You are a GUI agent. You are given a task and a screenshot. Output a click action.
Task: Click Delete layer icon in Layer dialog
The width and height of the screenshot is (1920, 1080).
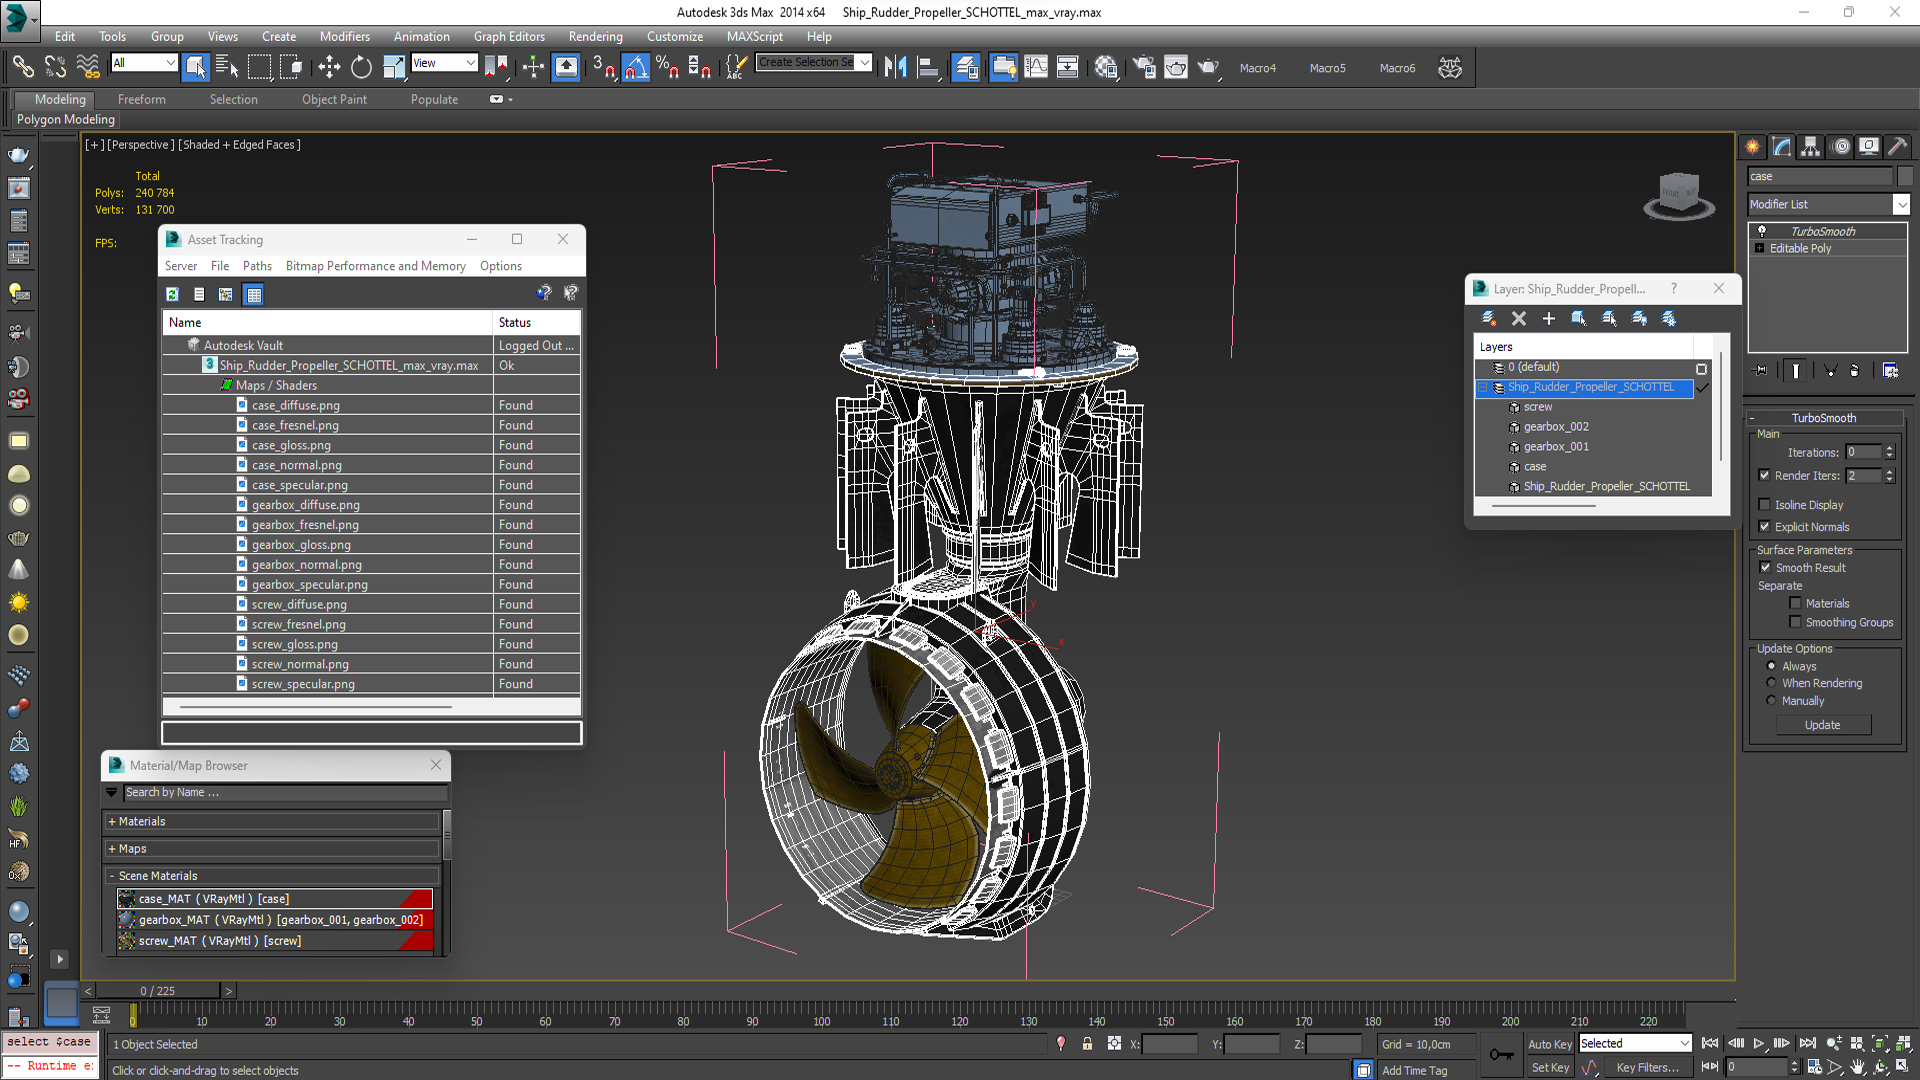pos(1519,318)
